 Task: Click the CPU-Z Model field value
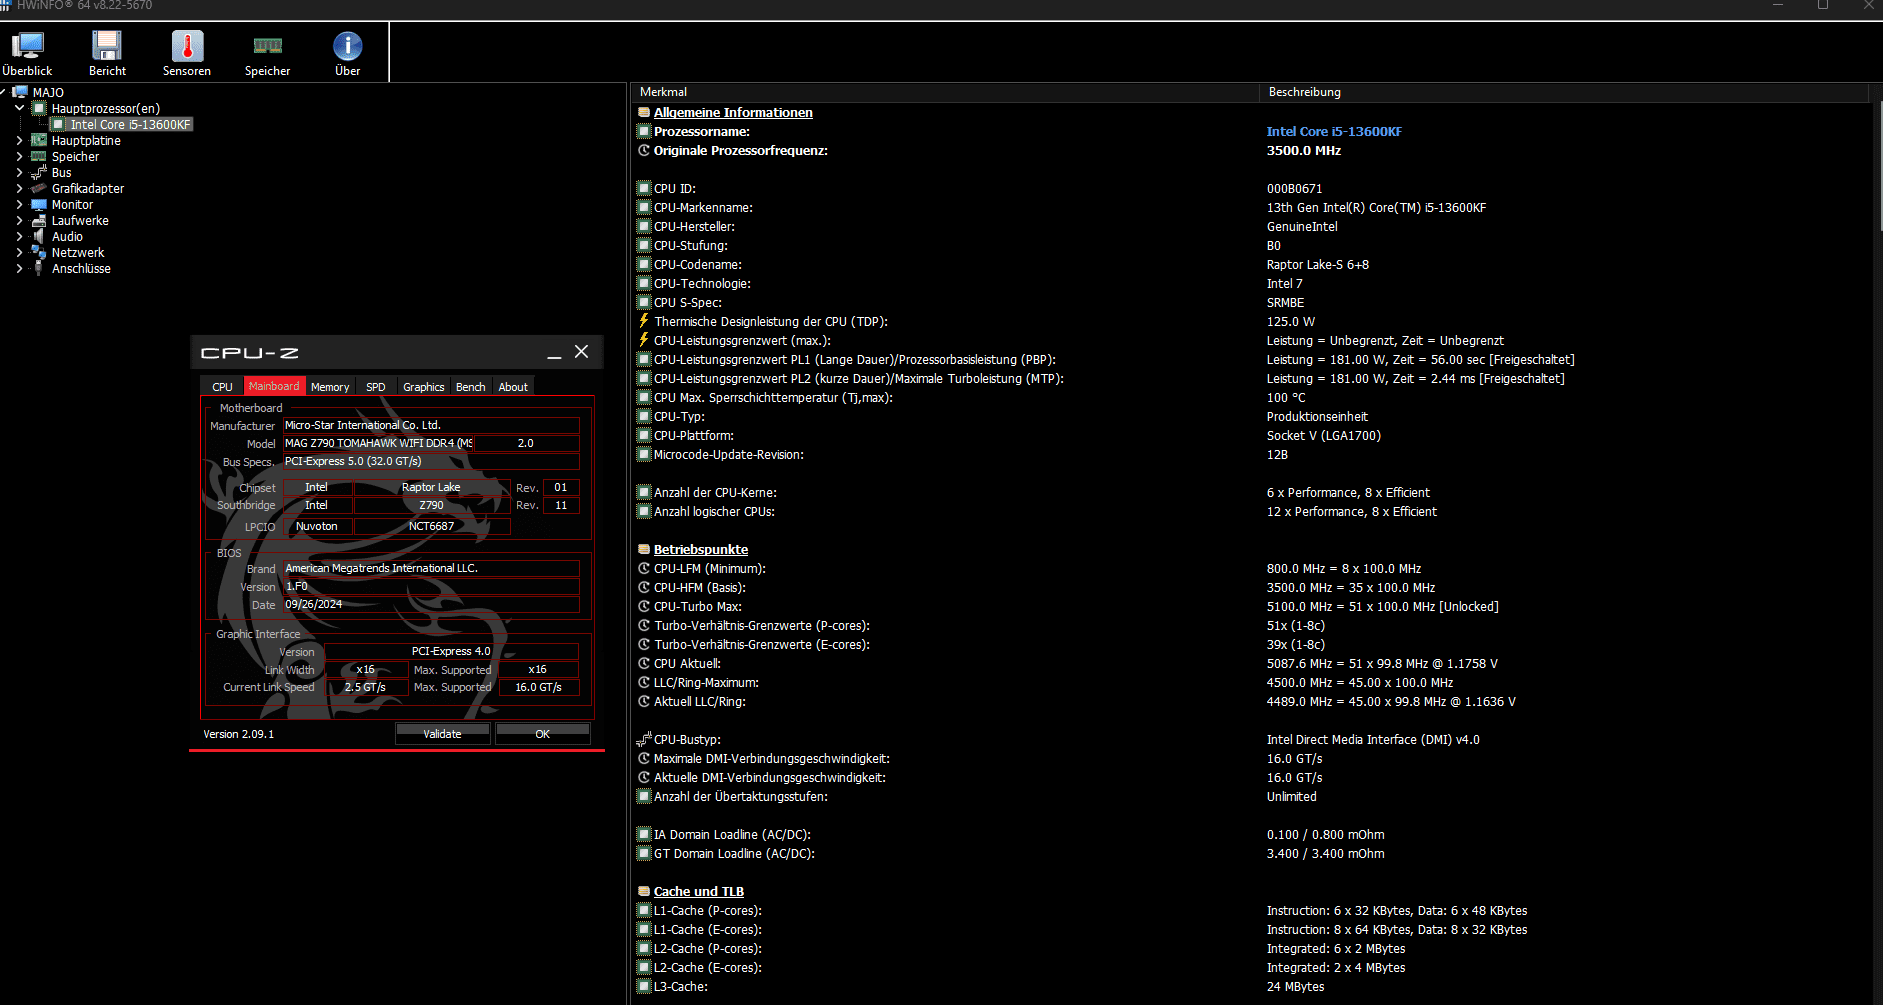coord(378,443)
